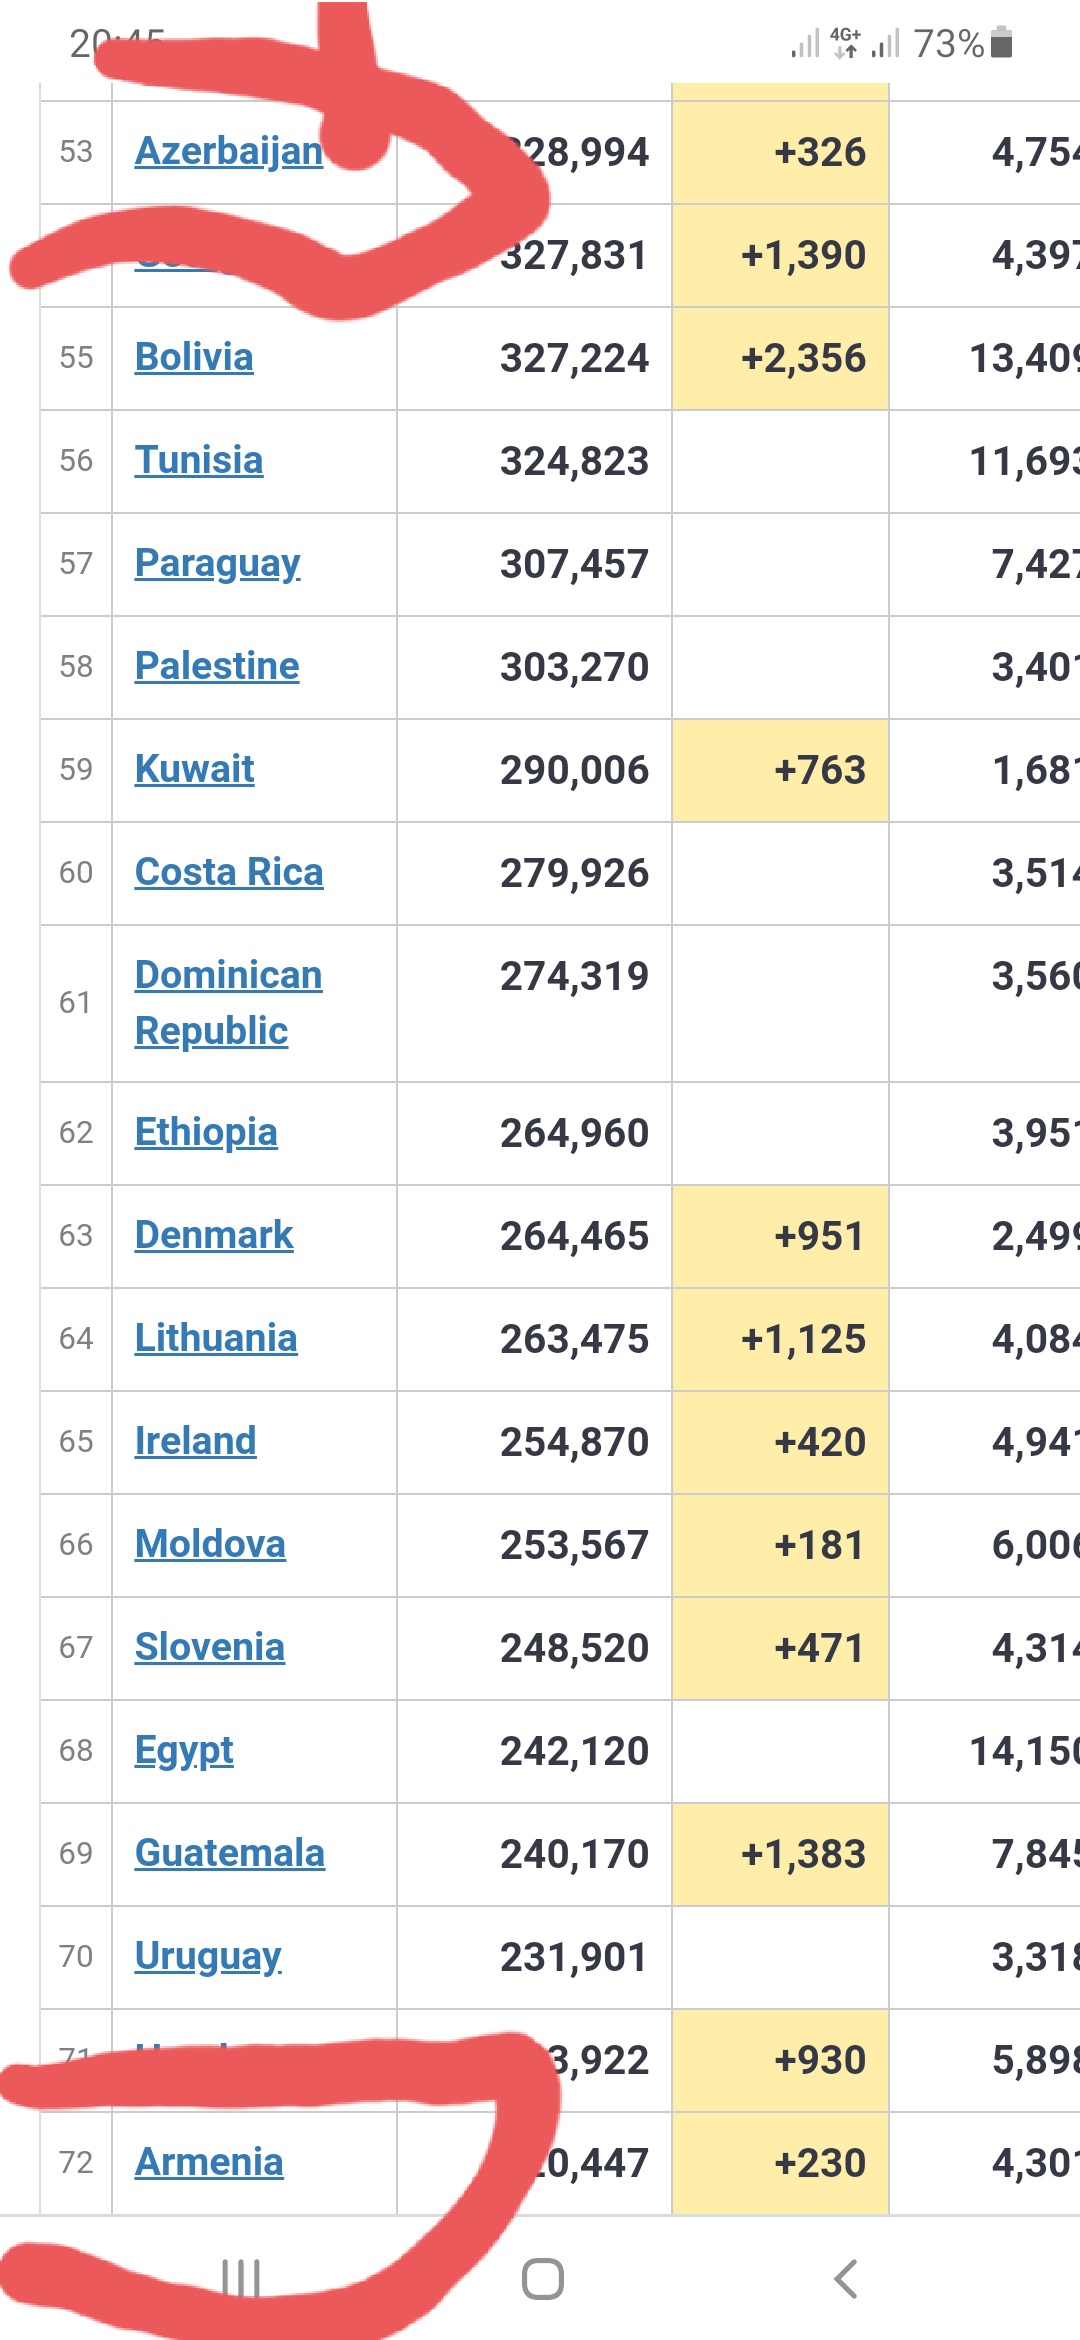Screen dimensions: 1080x2340
Task: Tap the 4G+ network indicator
Action: tap(845, 43)
